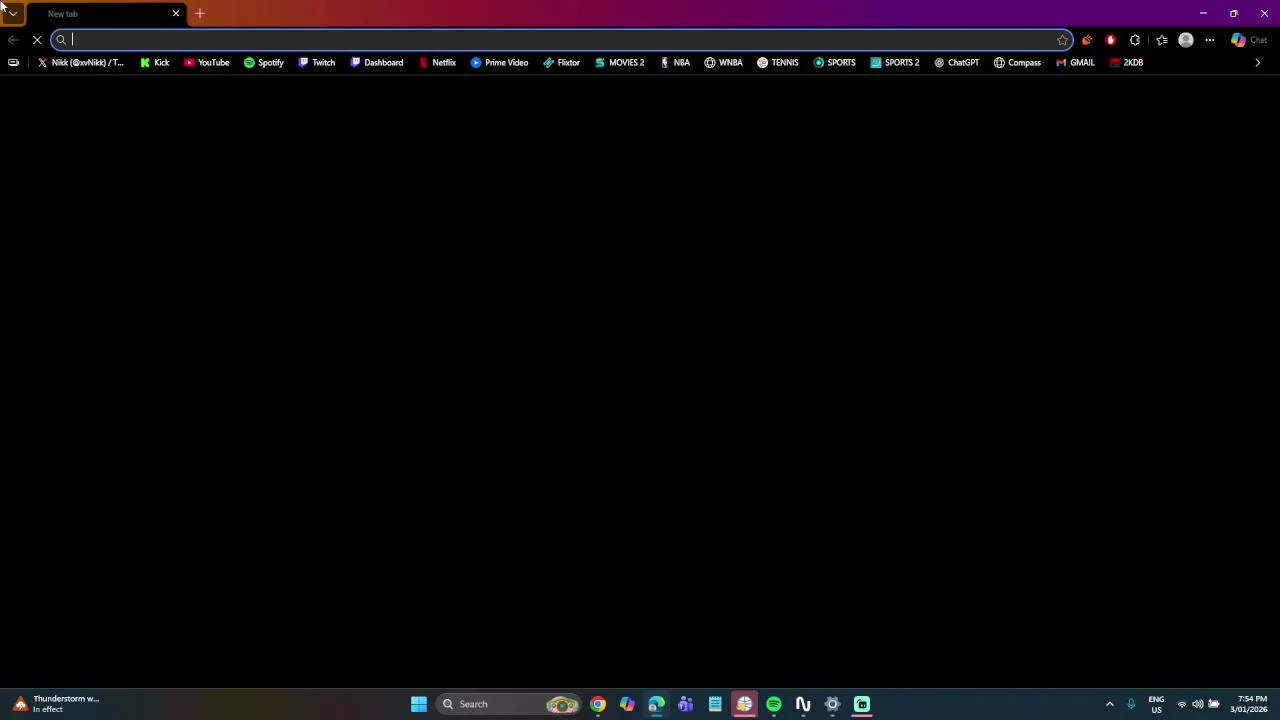This screenshot has width=1280, height=720.
Task: Open the tab groups icon left of bookmarks
Action: click(x=13, y=62)
